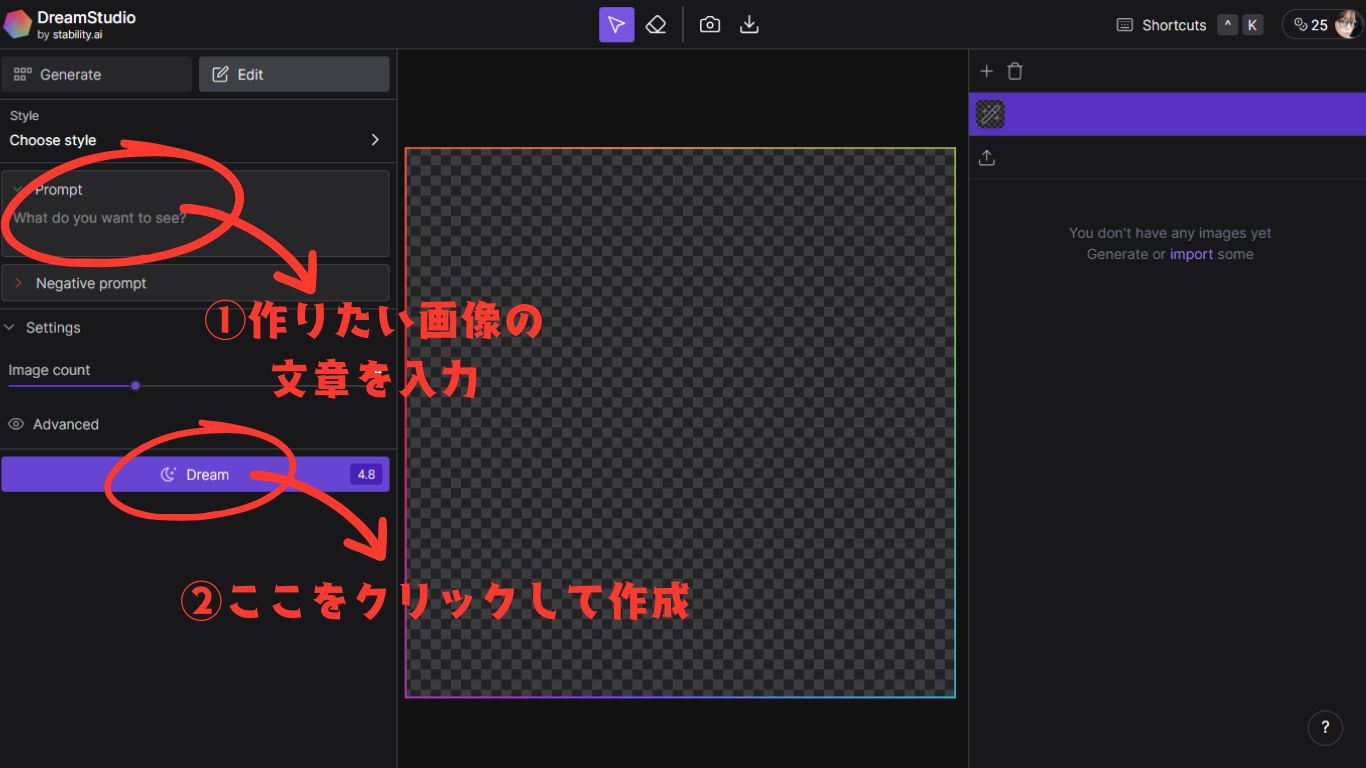Click the upload image icon
The height and width of the screenshot is (768, 1366).
987,158
